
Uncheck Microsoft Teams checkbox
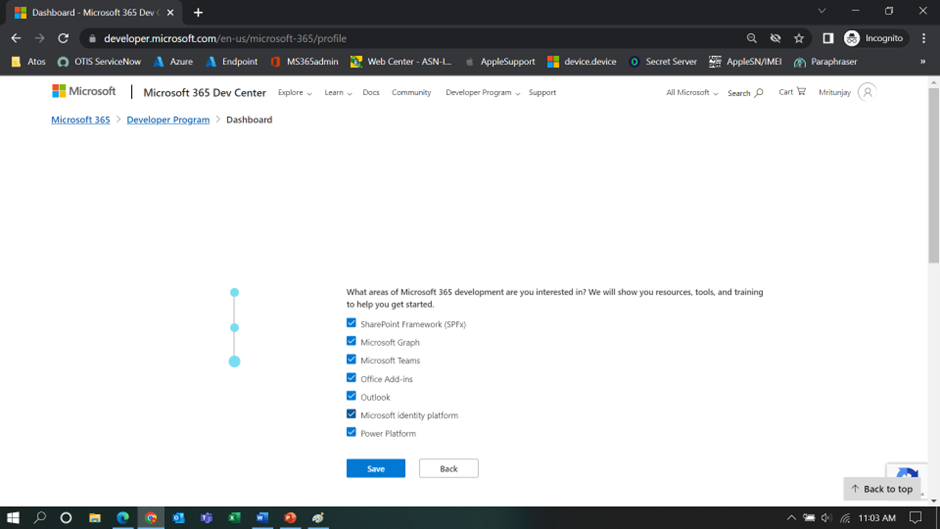click(x=351, y=359)
